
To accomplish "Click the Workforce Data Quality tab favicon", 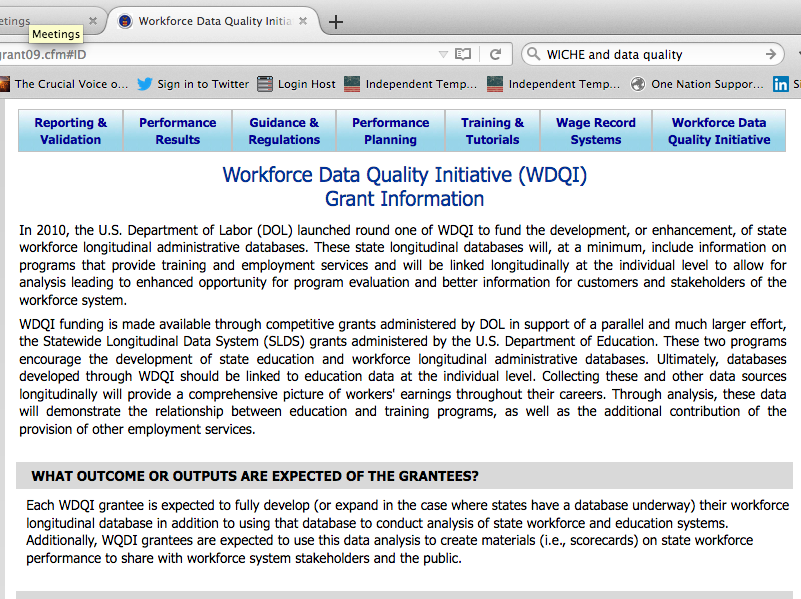I will pyautogui.click(x=125, y=21).
